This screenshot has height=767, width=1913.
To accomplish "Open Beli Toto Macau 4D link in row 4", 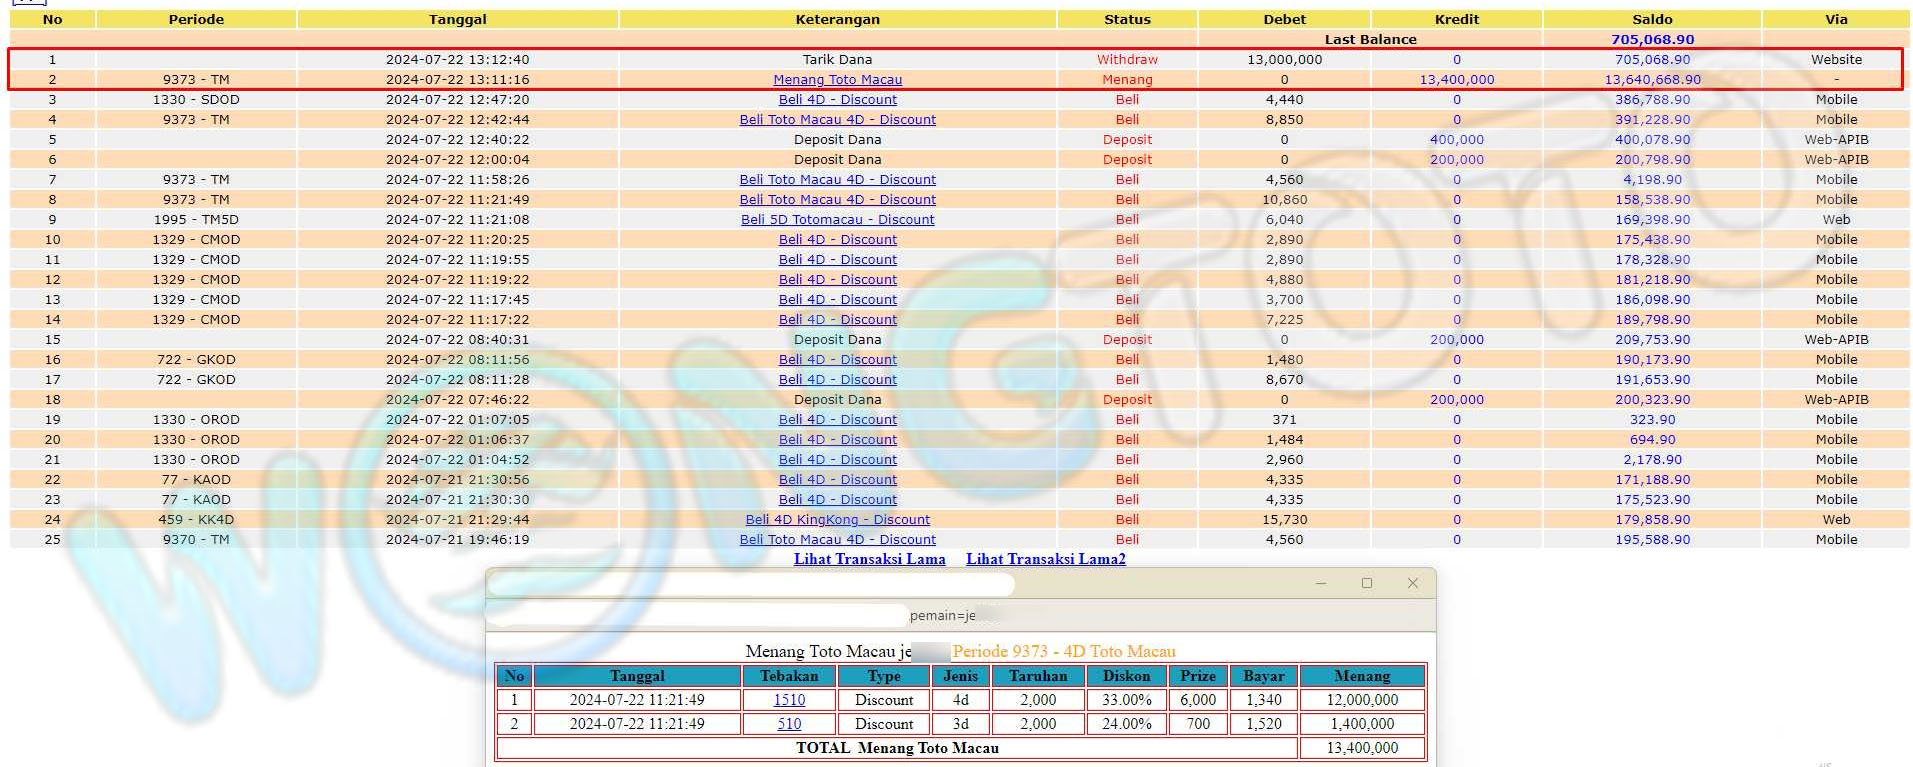I will point(837,120).
